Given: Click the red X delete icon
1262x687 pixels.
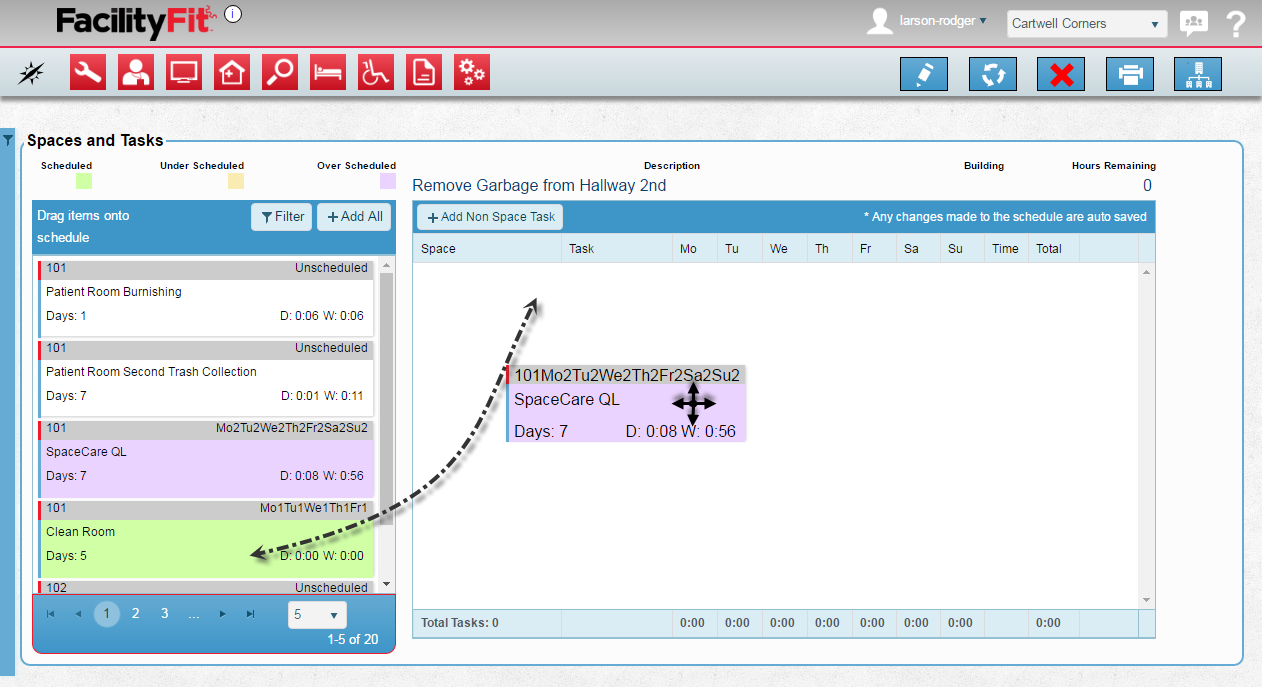Looking at the screenshot, I should pyautogui.click(x=1061, y=74).
